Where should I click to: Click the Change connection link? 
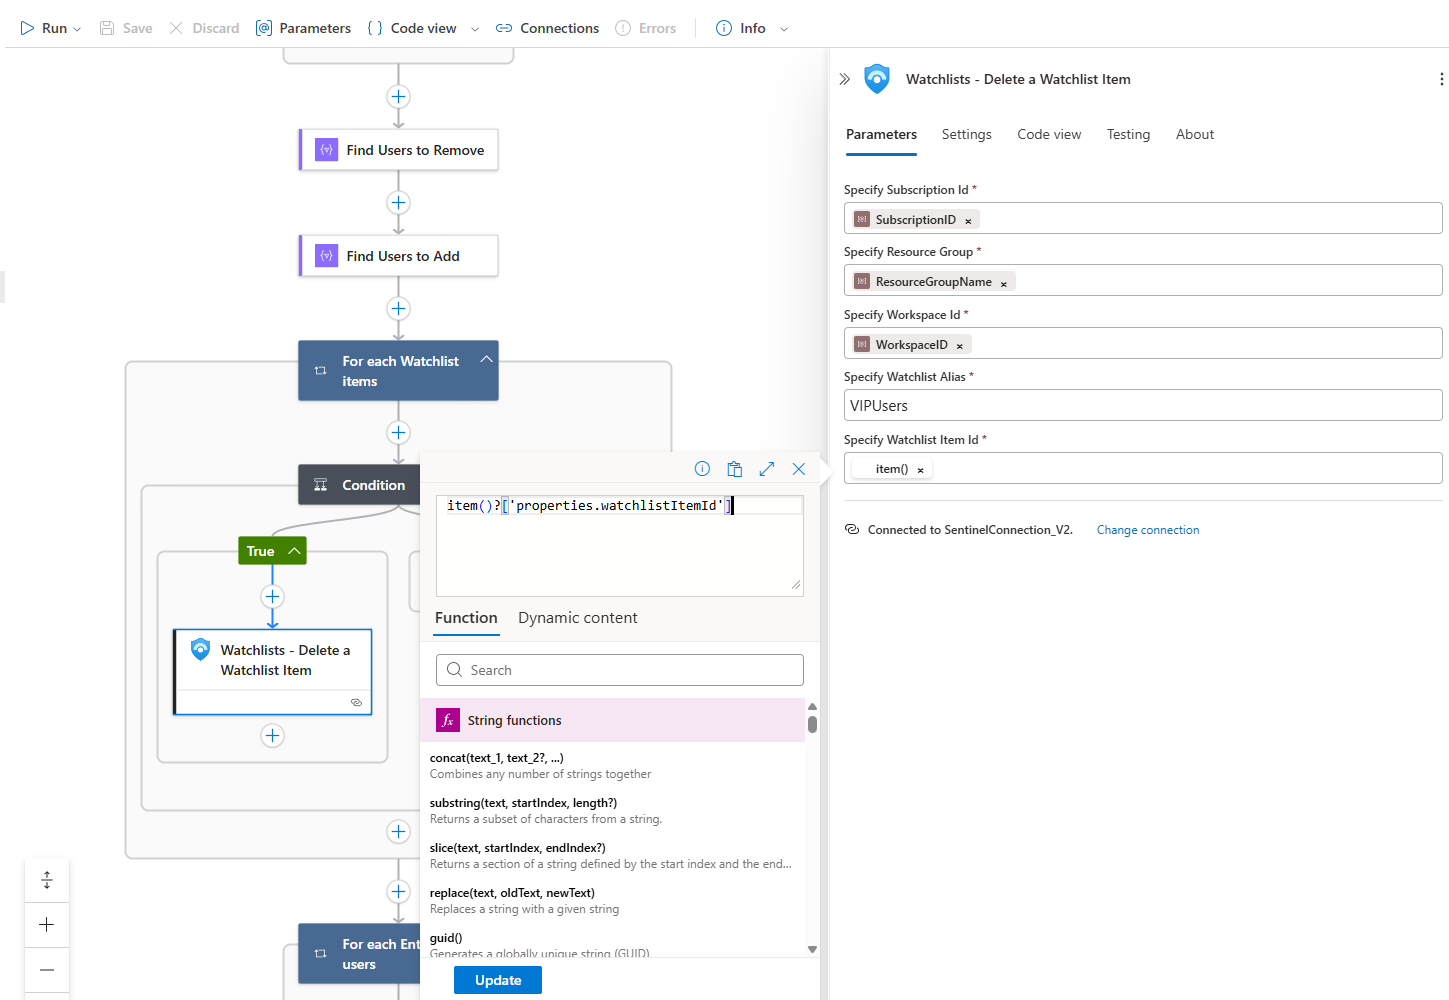pos(1147,530)
